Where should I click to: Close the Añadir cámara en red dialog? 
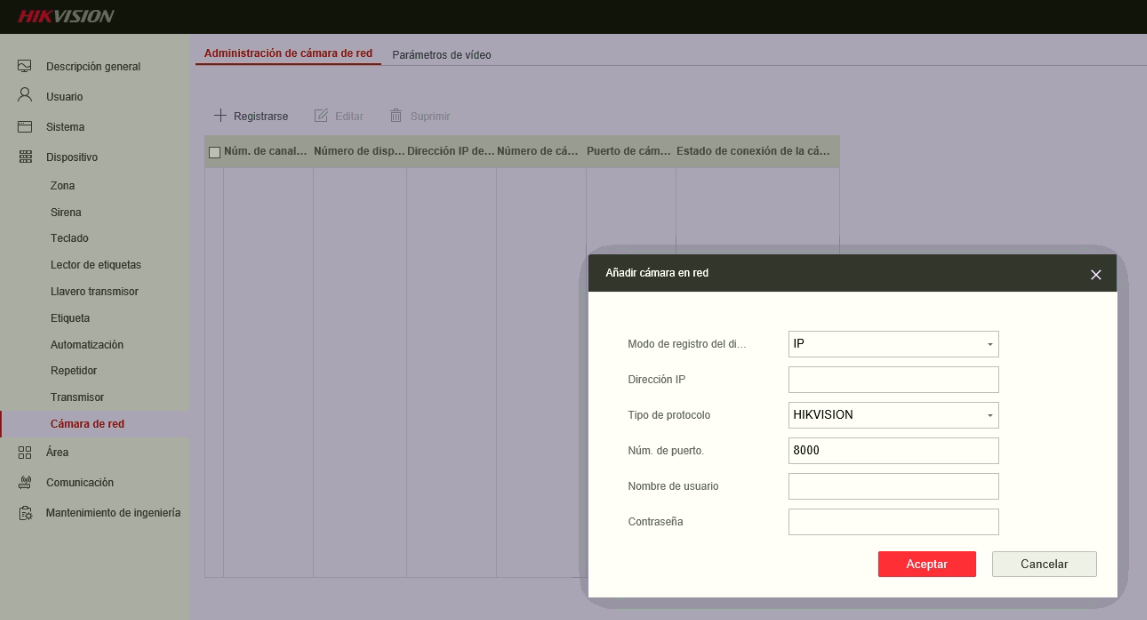[x=1096, y=275]
